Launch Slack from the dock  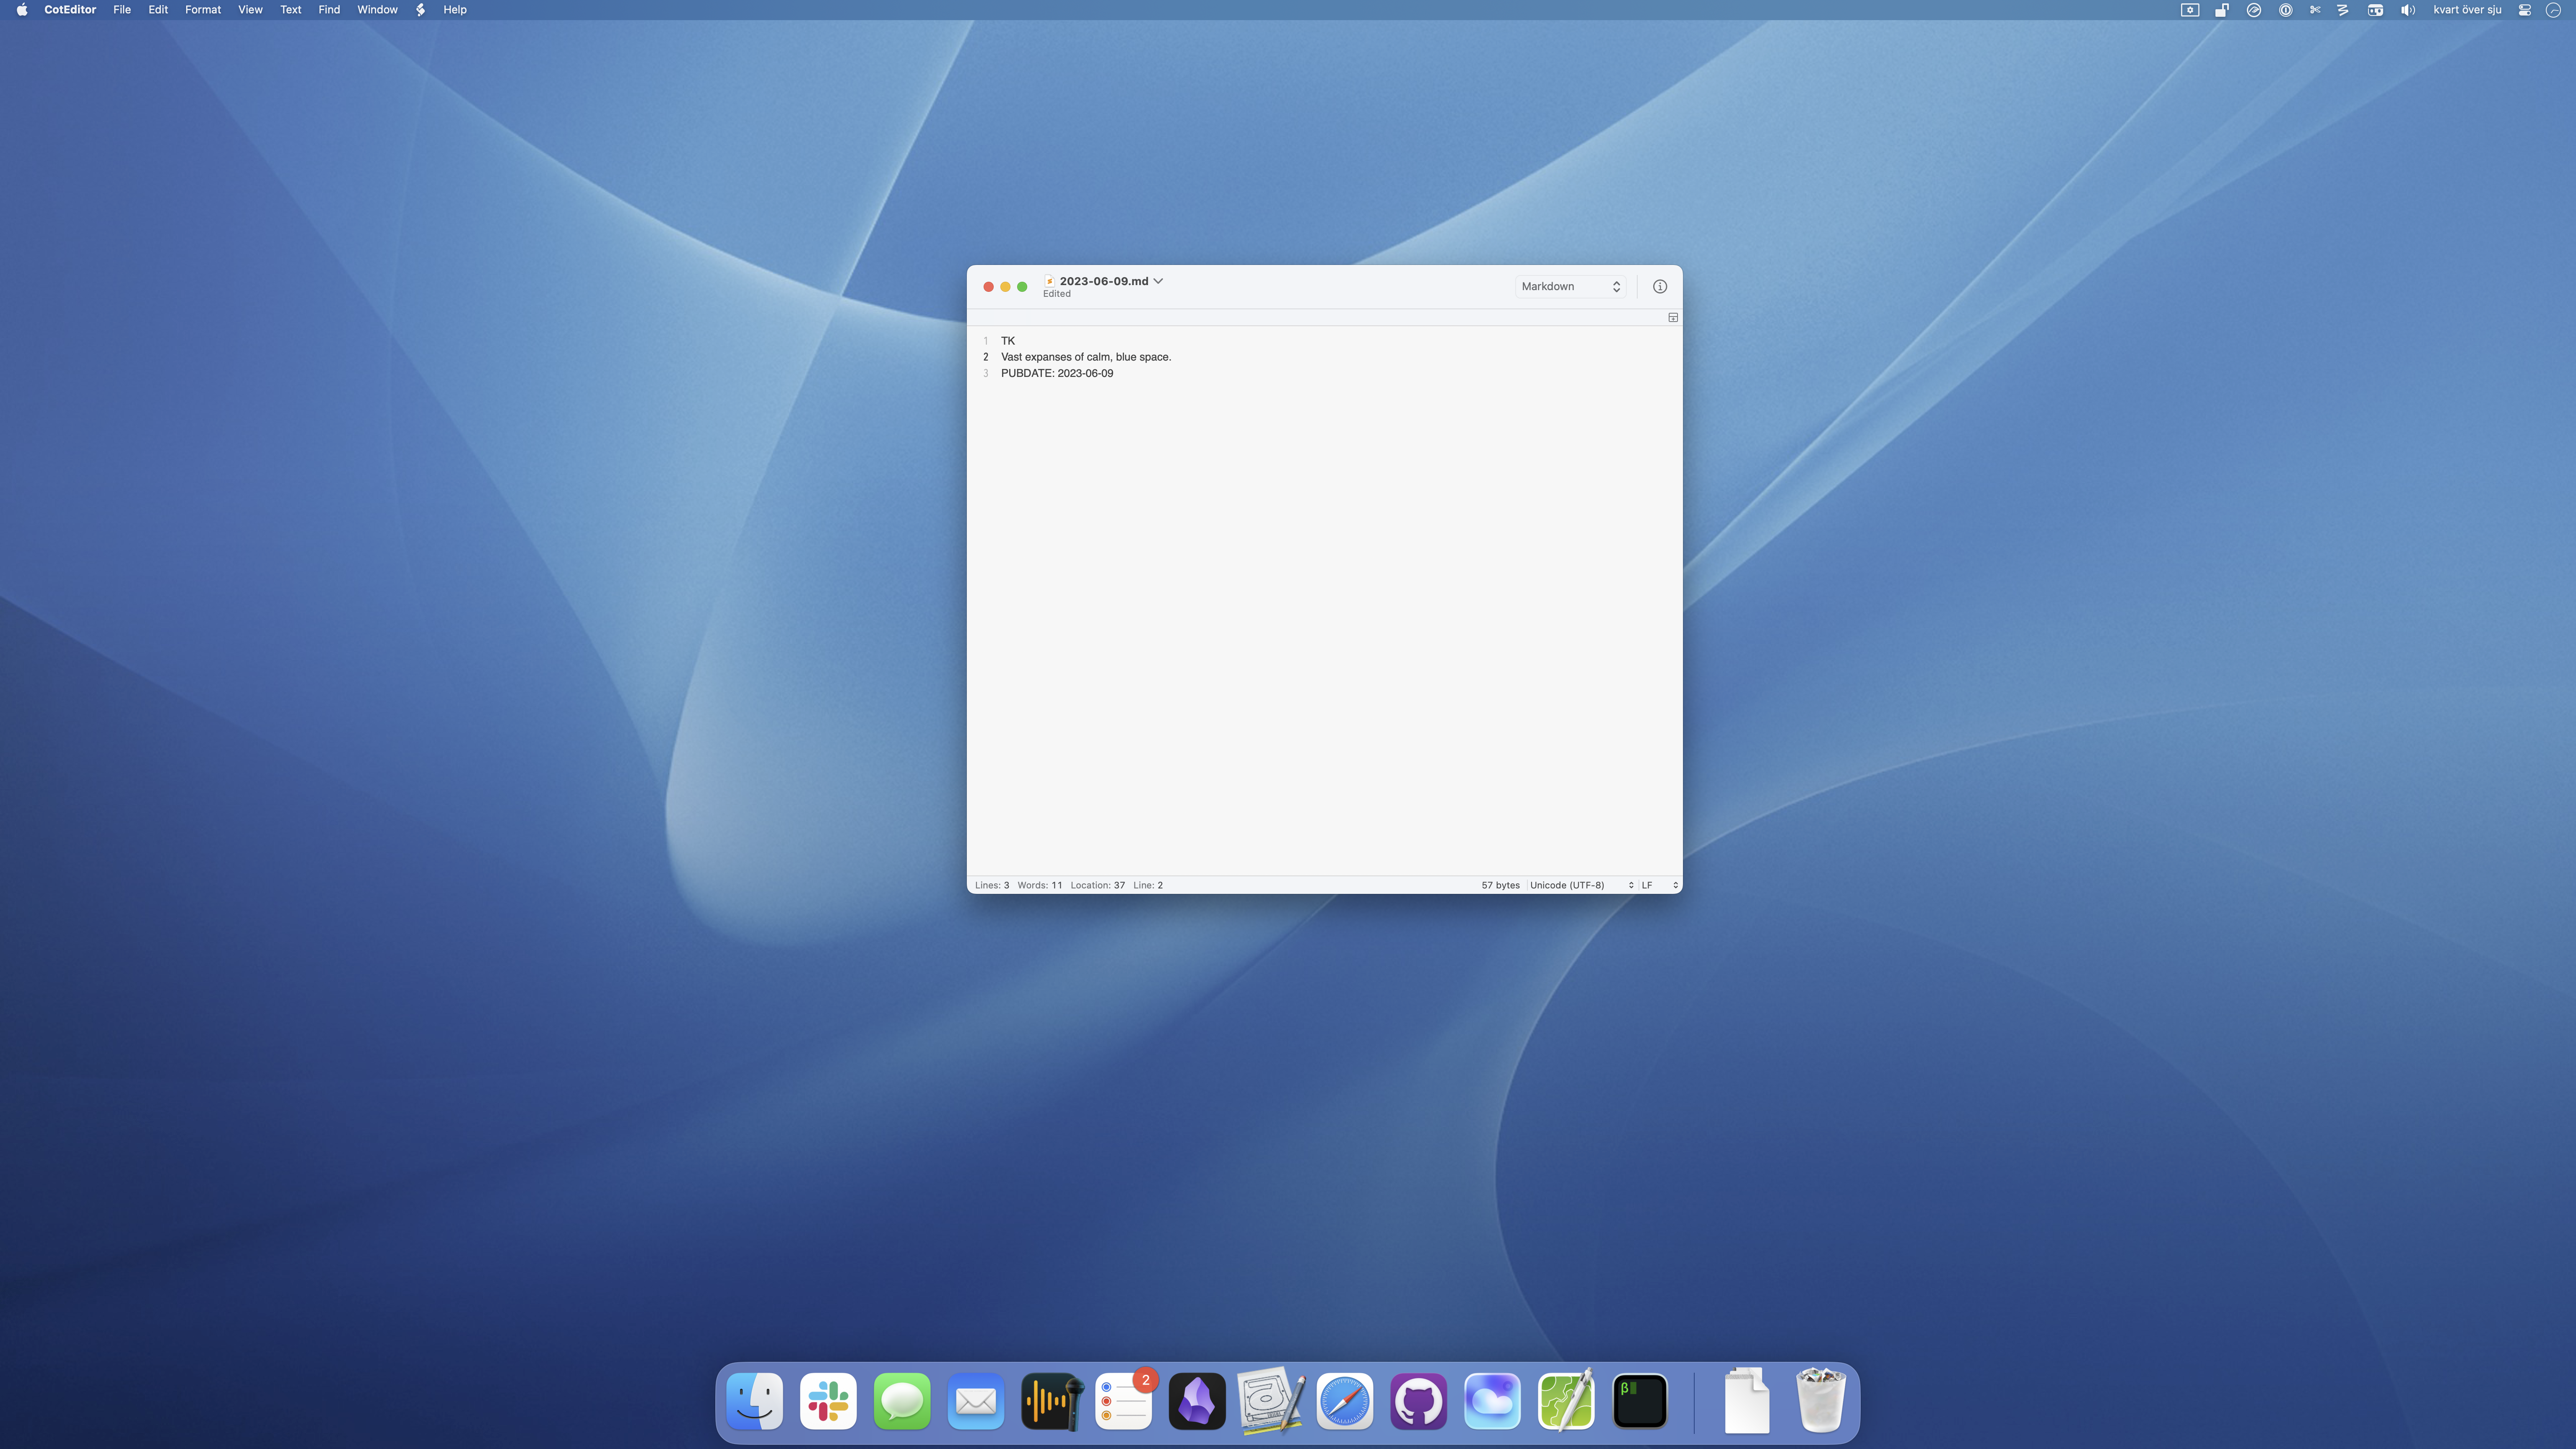coord(828,1401)
